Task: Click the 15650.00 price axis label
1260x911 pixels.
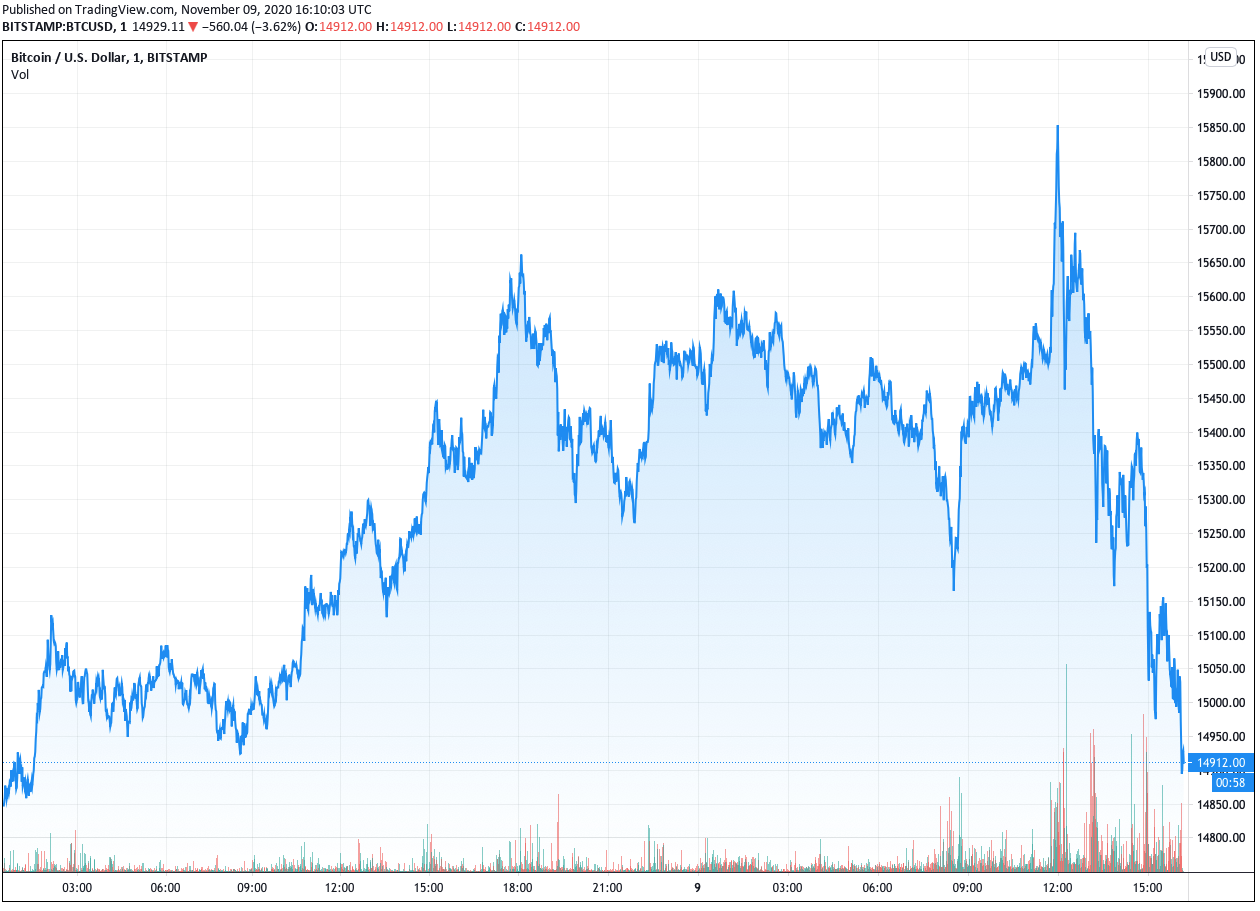Action: click(x=1221, y=263)
